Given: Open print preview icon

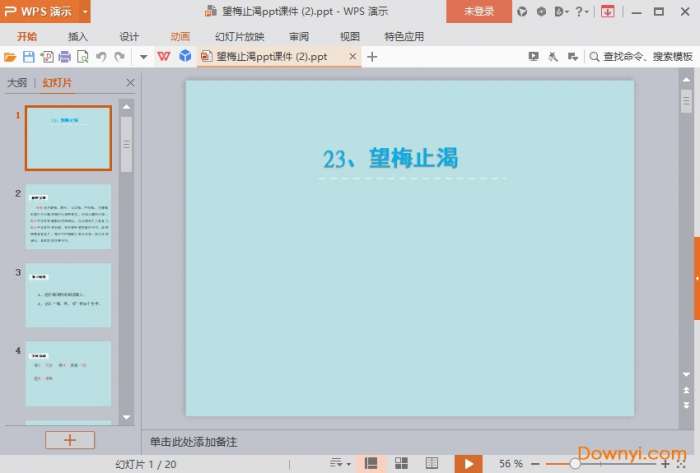Looking at the screenshot, I should pyautogui.click(x=83, y=57).
